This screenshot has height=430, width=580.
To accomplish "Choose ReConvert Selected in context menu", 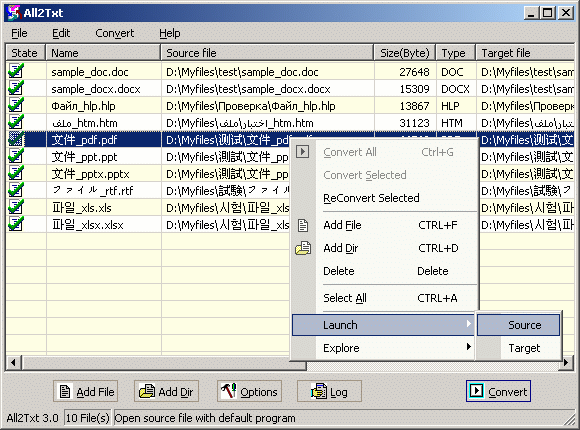I will pyautogui.click(x=385, y=198).
